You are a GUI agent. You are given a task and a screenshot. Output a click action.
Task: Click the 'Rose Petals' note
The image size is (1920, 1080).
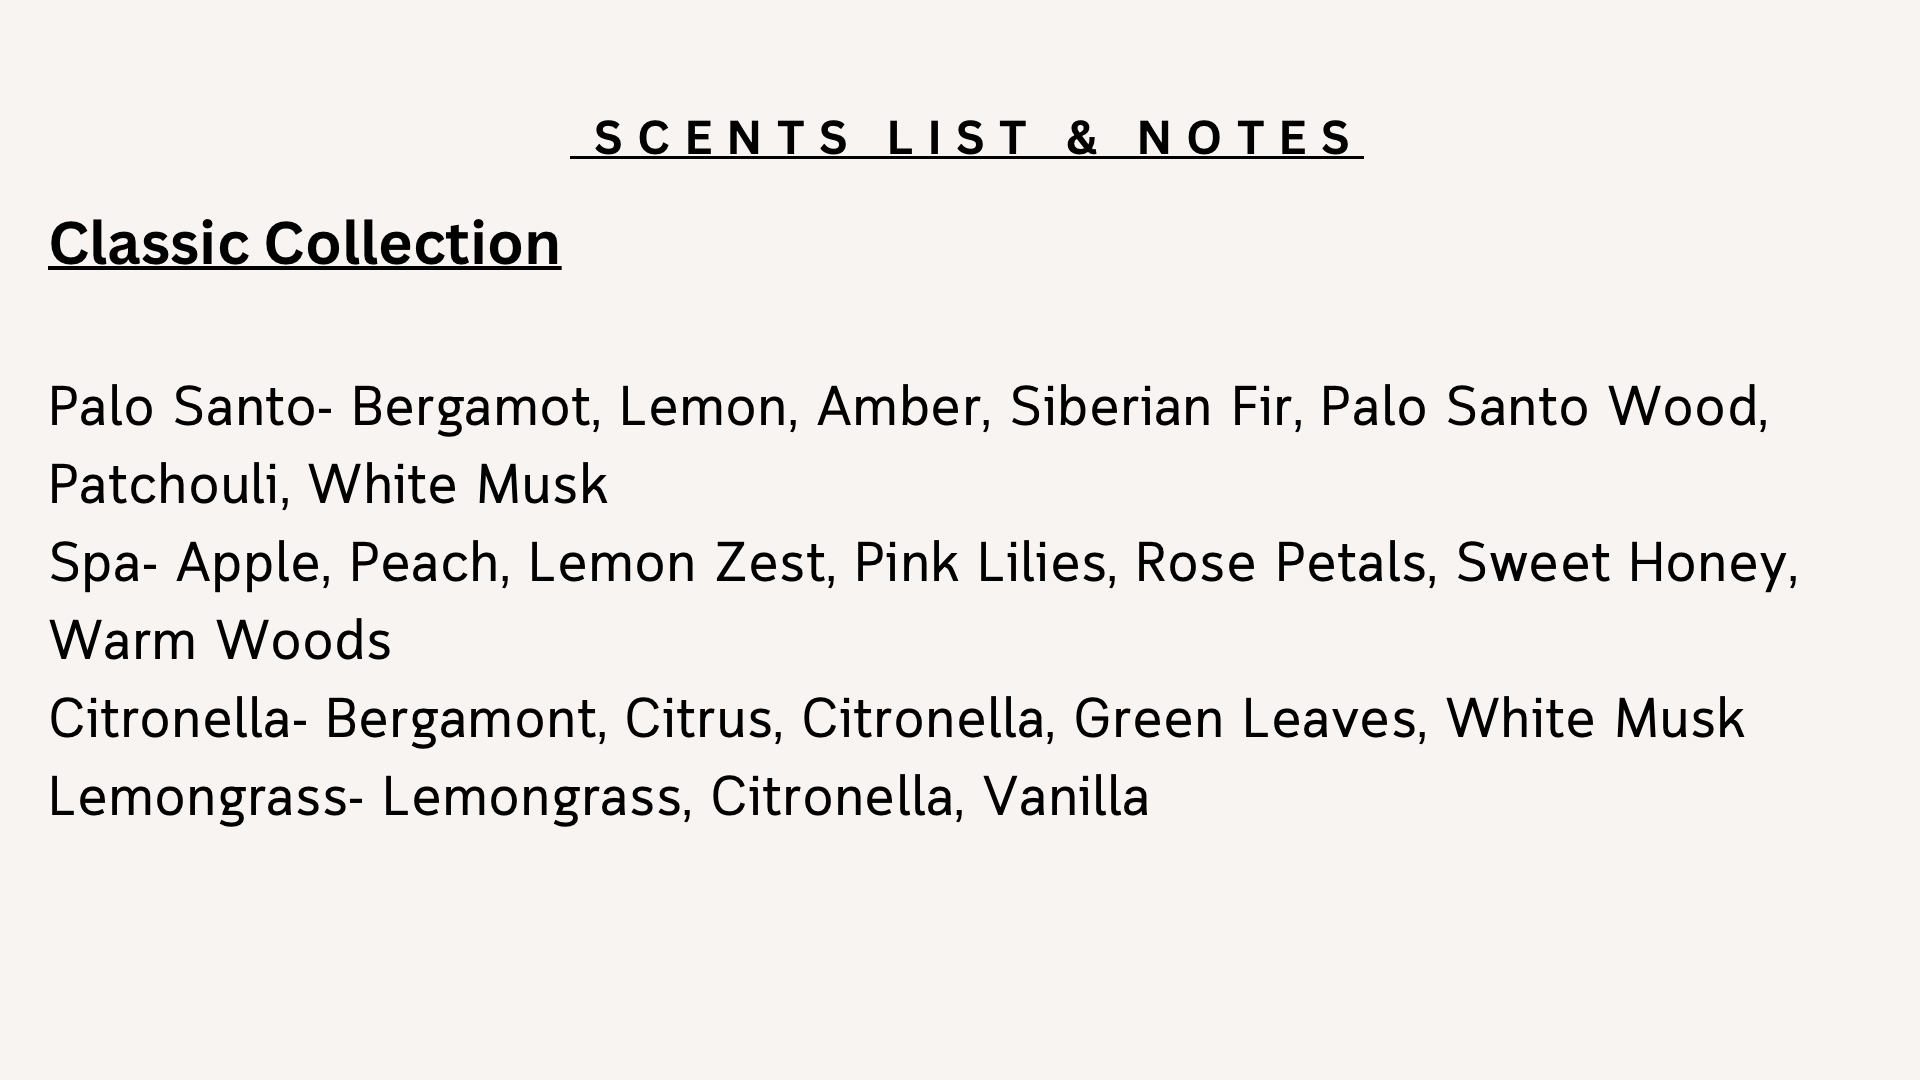pyautogui.click(x=1280, y=563)
